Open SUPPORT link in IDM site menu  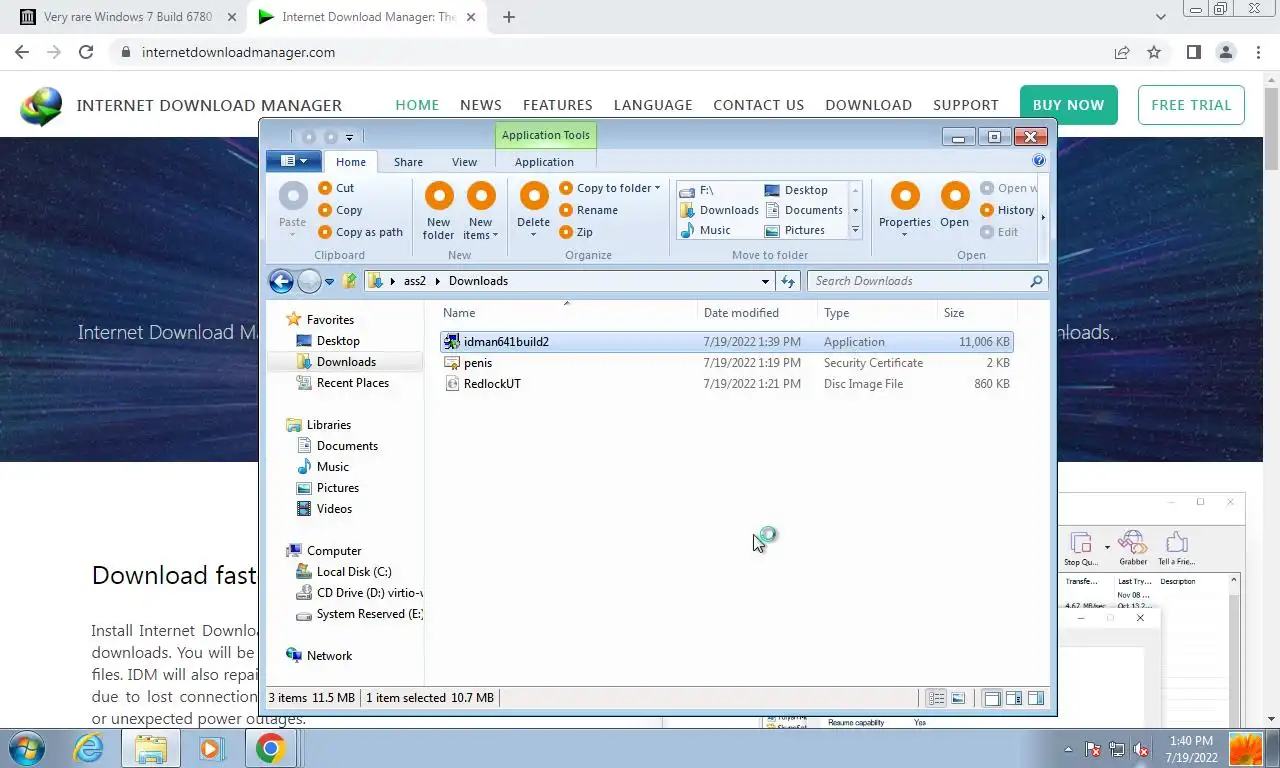click(965, 105)
